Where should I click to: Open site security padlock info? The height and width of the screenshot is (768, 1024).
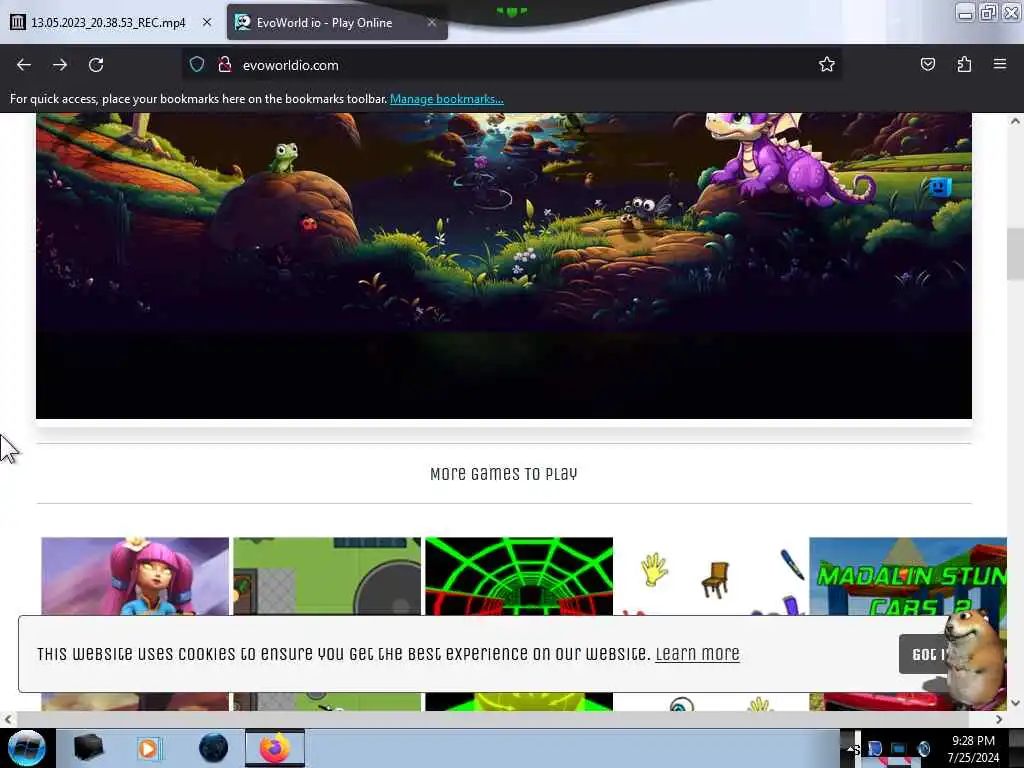(225, 64)
